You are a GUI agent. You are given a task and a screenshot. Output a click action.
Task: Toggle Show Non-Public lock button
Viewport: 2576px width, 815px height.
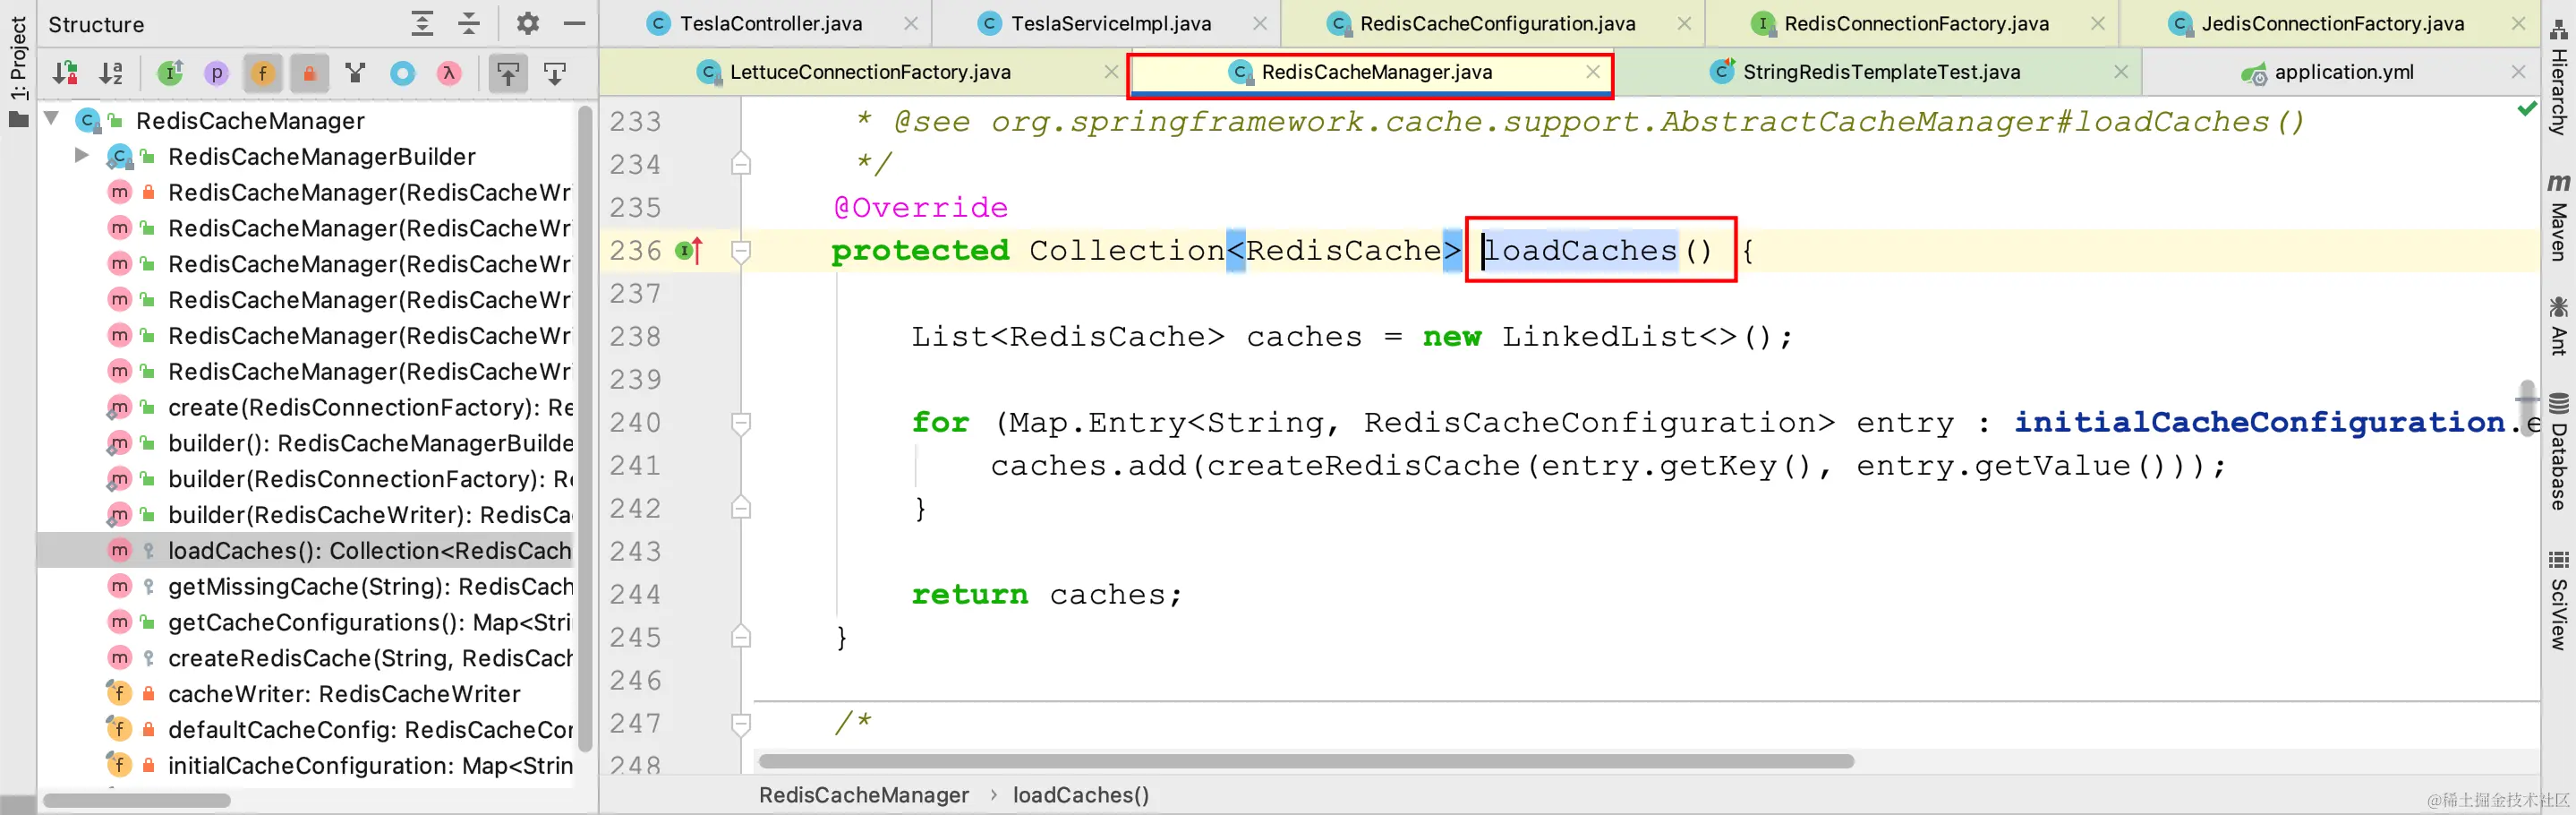(x=309, y=73)
